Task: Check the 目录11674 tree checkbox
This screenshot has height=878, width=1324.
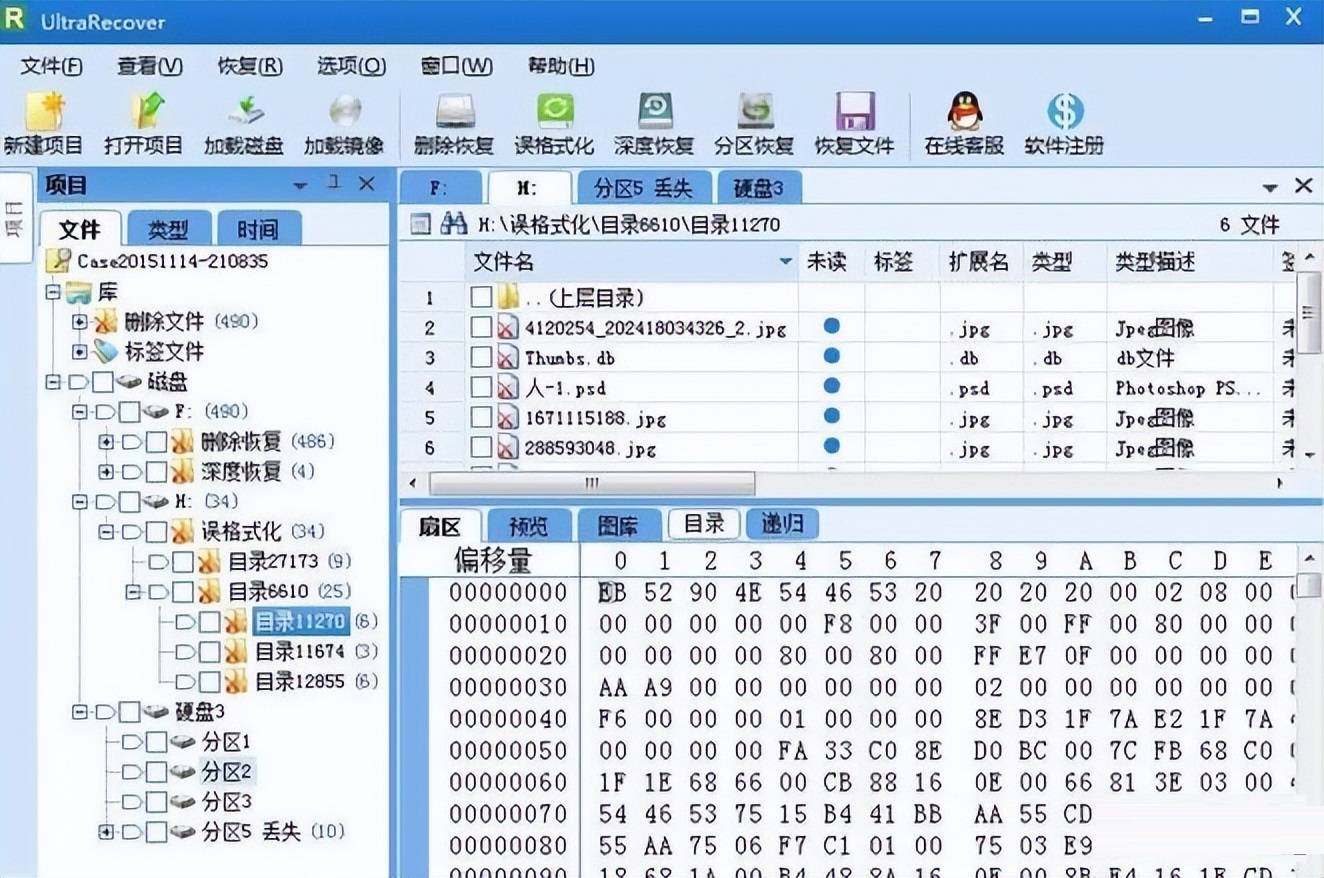Action: (x=208, y=652)
